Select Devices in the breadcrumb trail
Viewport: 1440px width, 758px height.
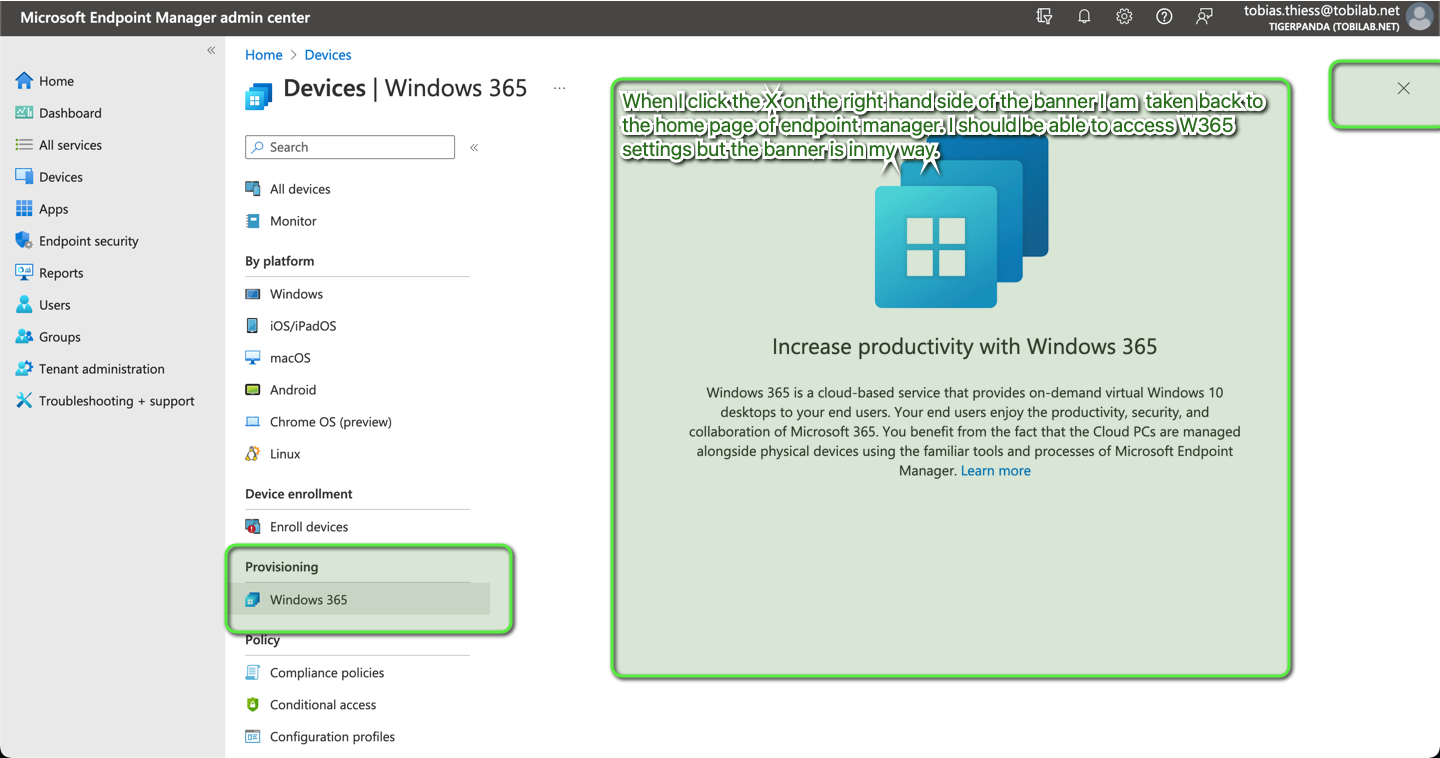pyautogui.click(x=327, y=54)
